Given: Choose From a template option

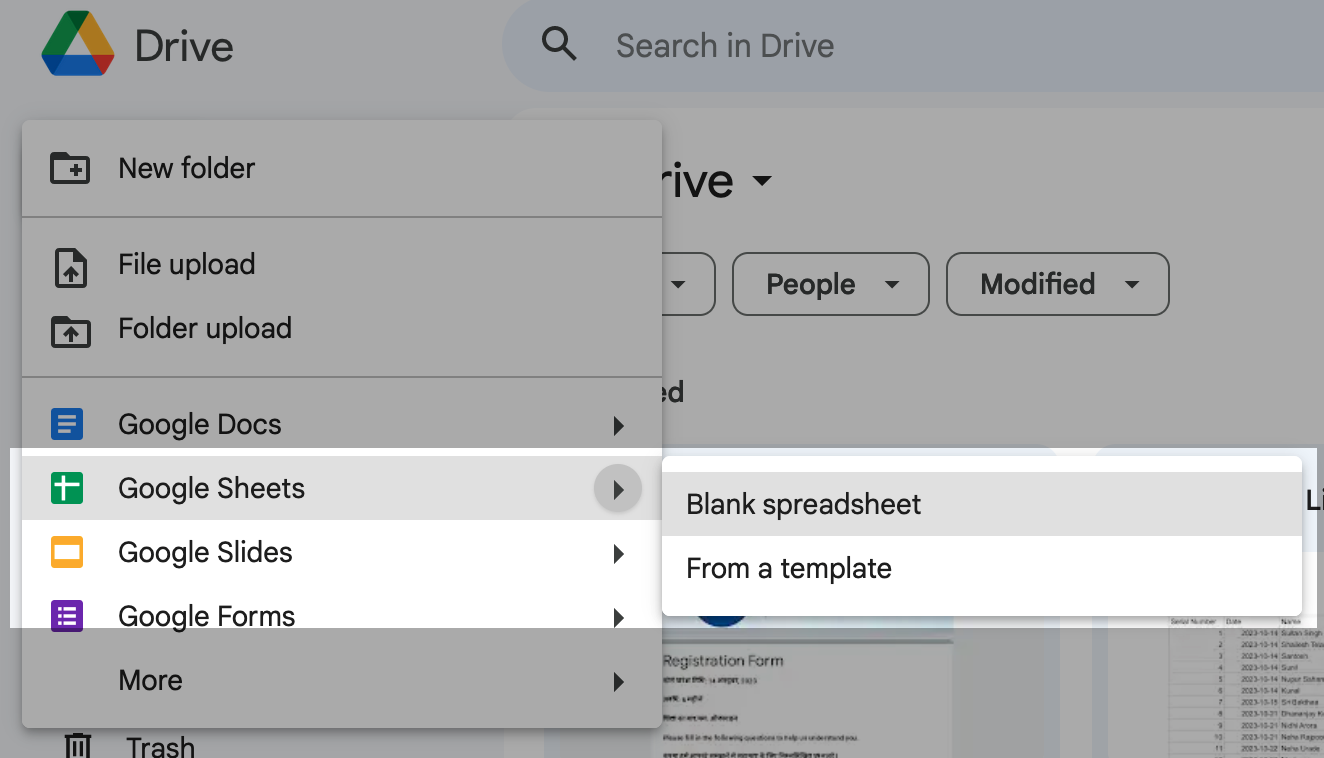Looking at the screenshot, I should point(789,569).
